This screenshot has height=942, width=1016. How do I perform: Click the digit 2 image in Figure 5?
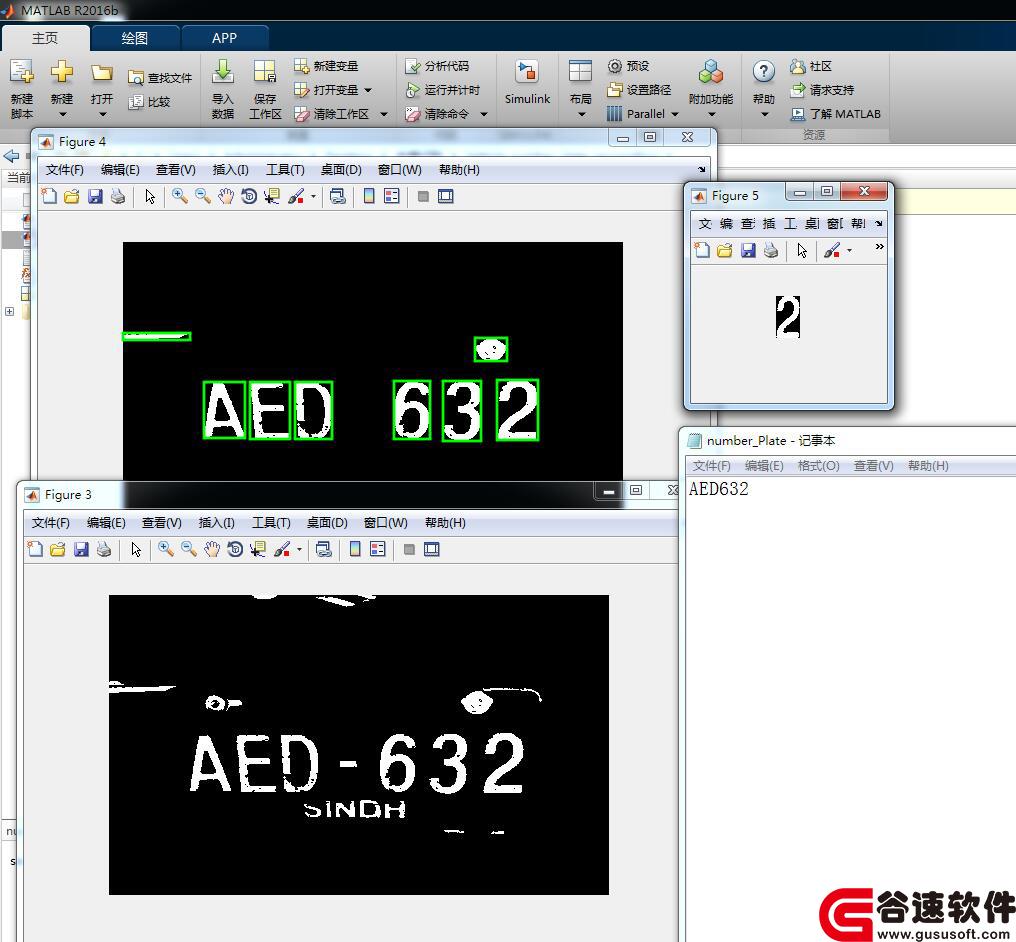pyautogui.click(x=788, y=317)
